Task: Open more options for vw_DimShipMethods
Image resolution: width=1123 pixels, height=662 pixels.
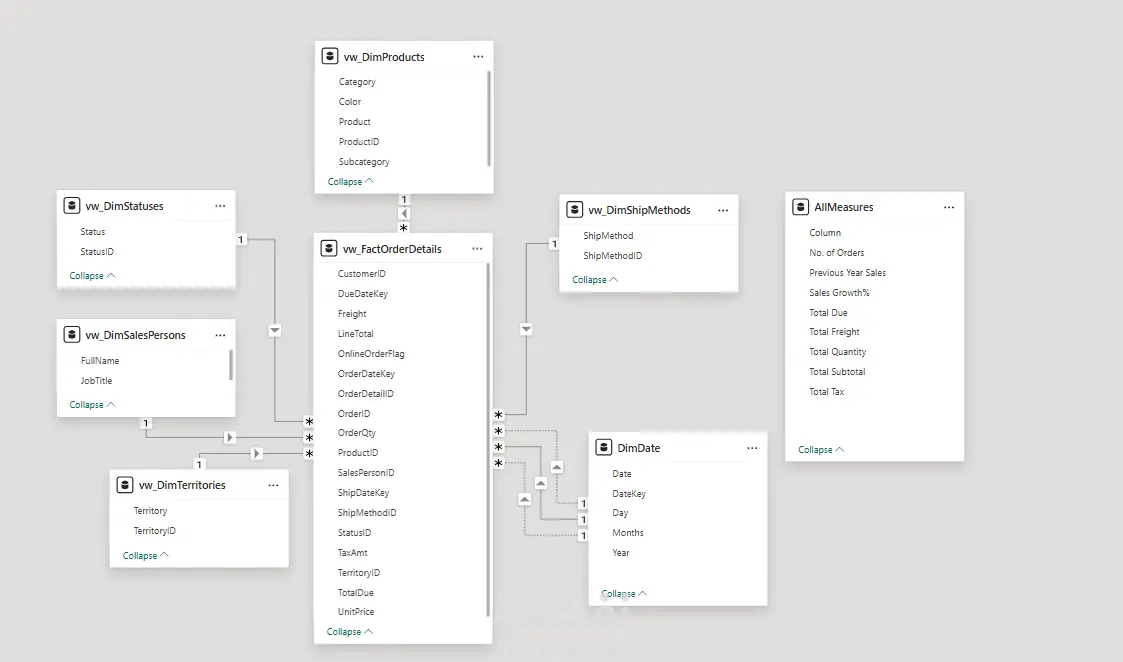Action: [723, 210]
